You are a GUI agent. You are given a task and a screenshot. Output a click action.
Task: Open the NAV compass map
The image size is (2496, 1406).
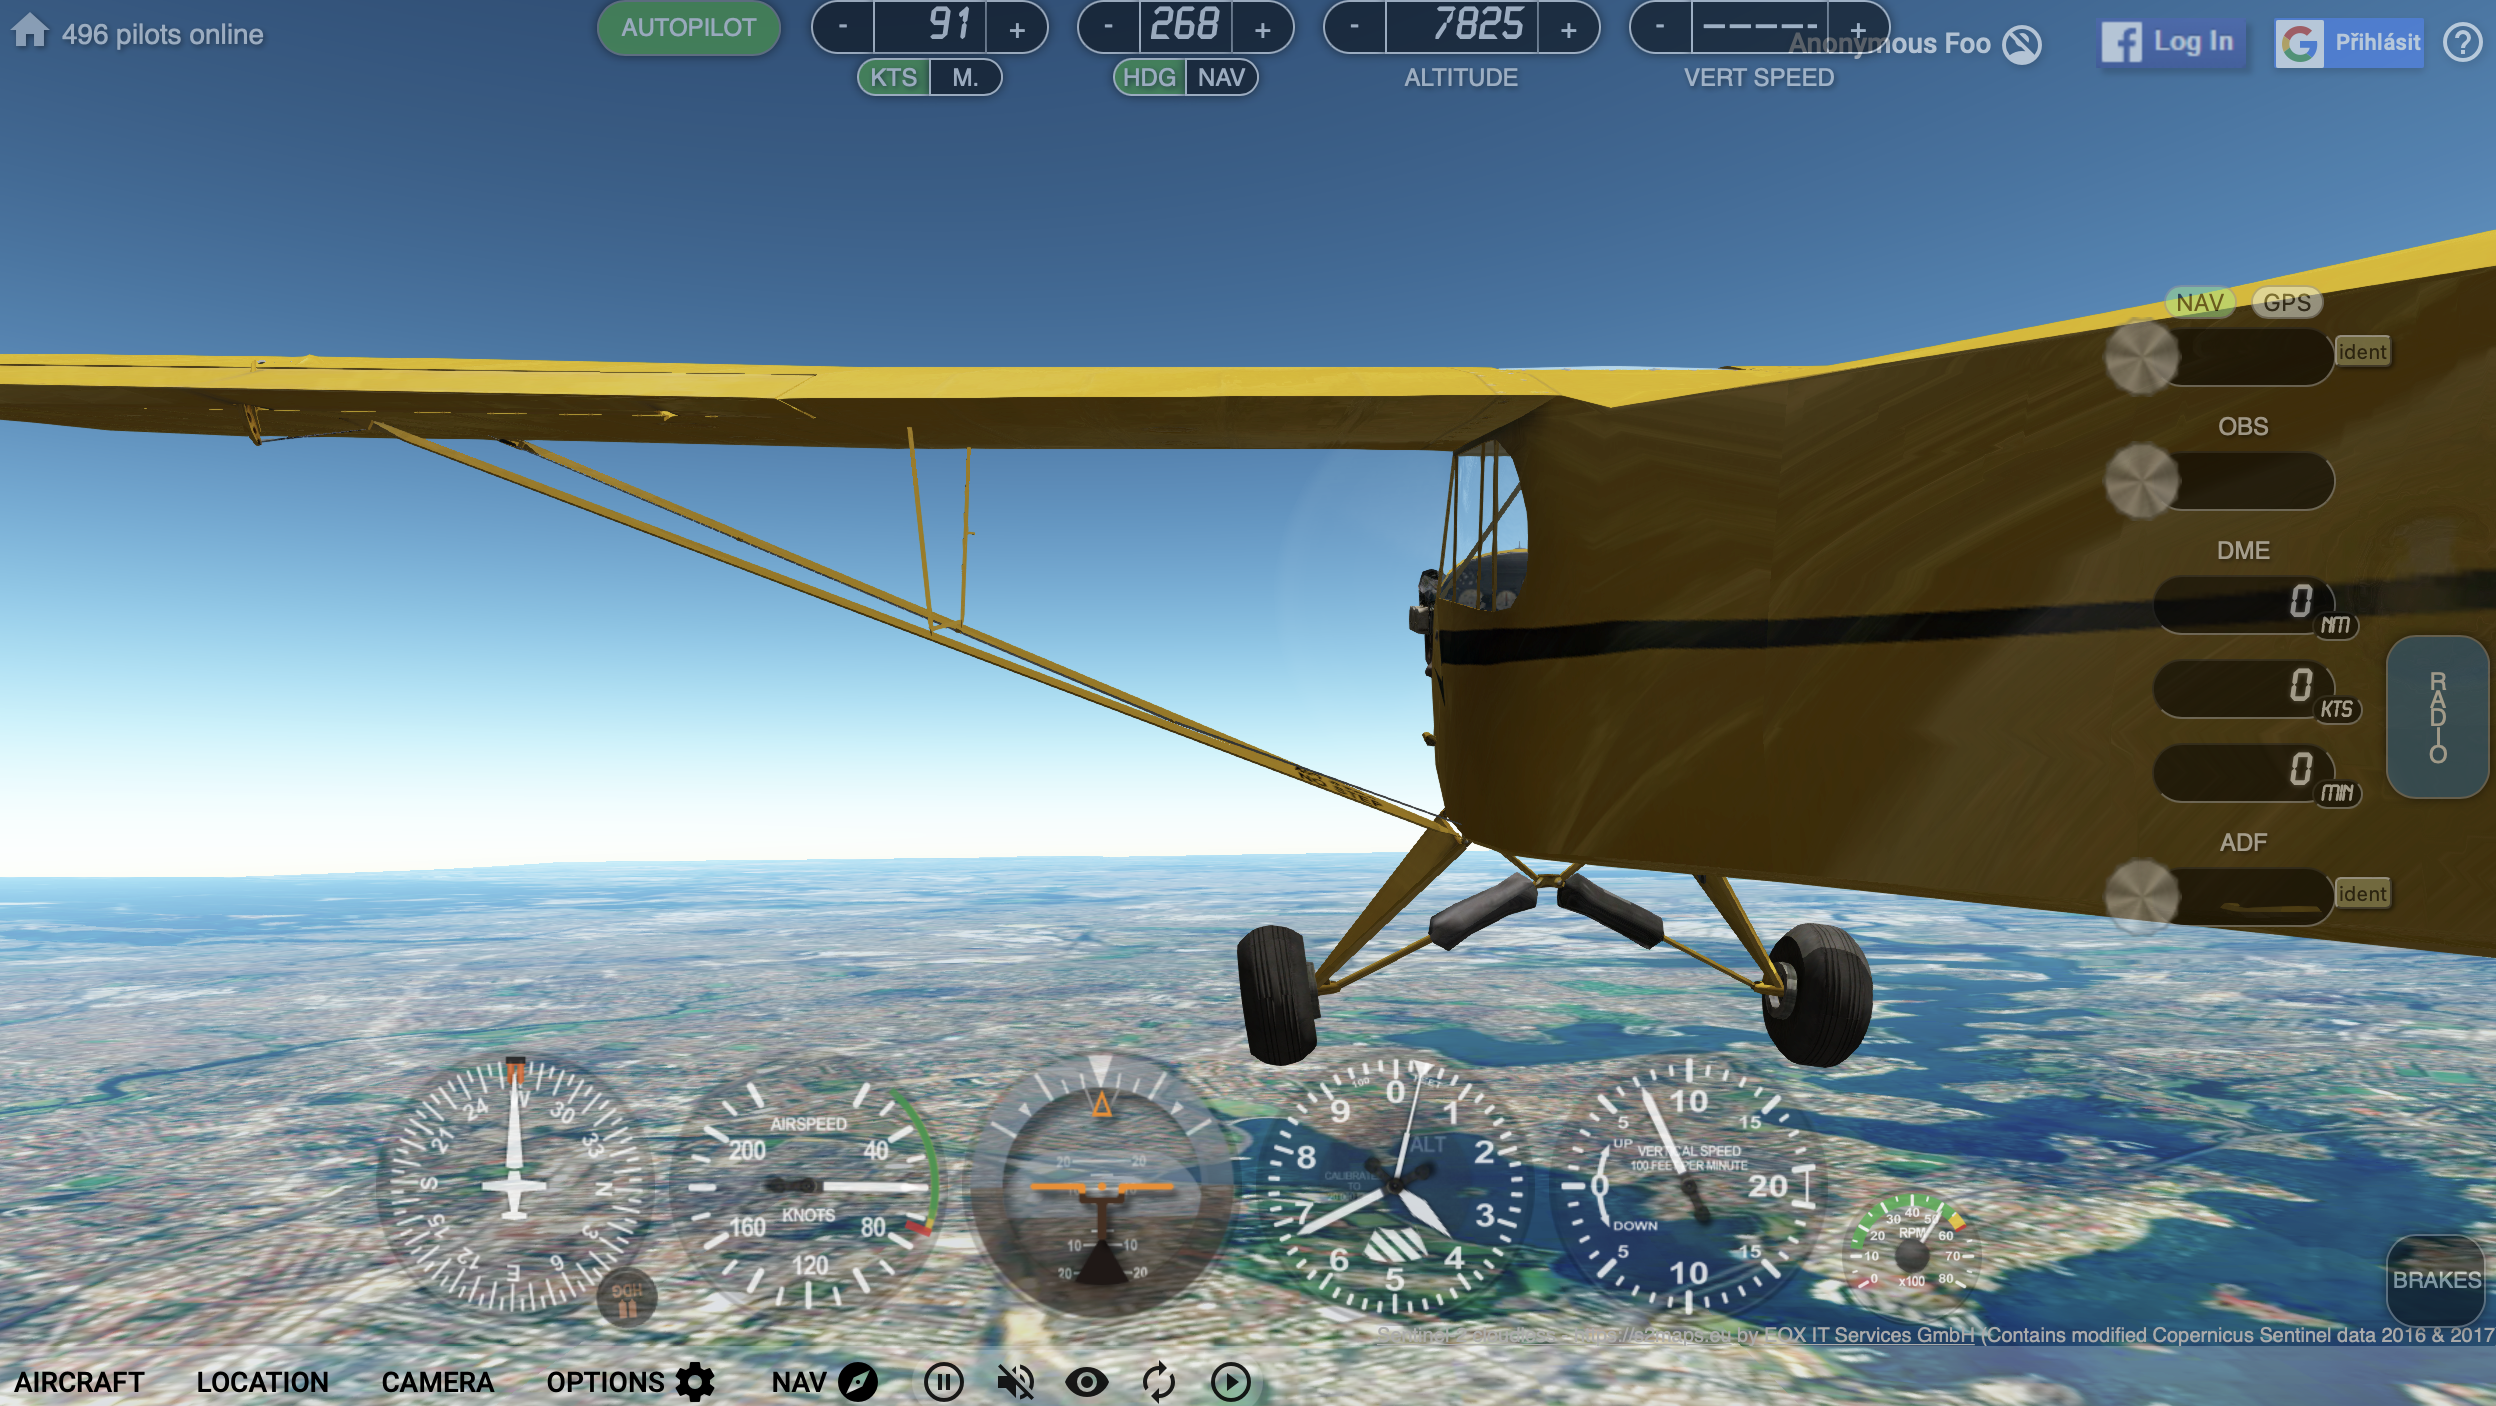point(858,1381)
